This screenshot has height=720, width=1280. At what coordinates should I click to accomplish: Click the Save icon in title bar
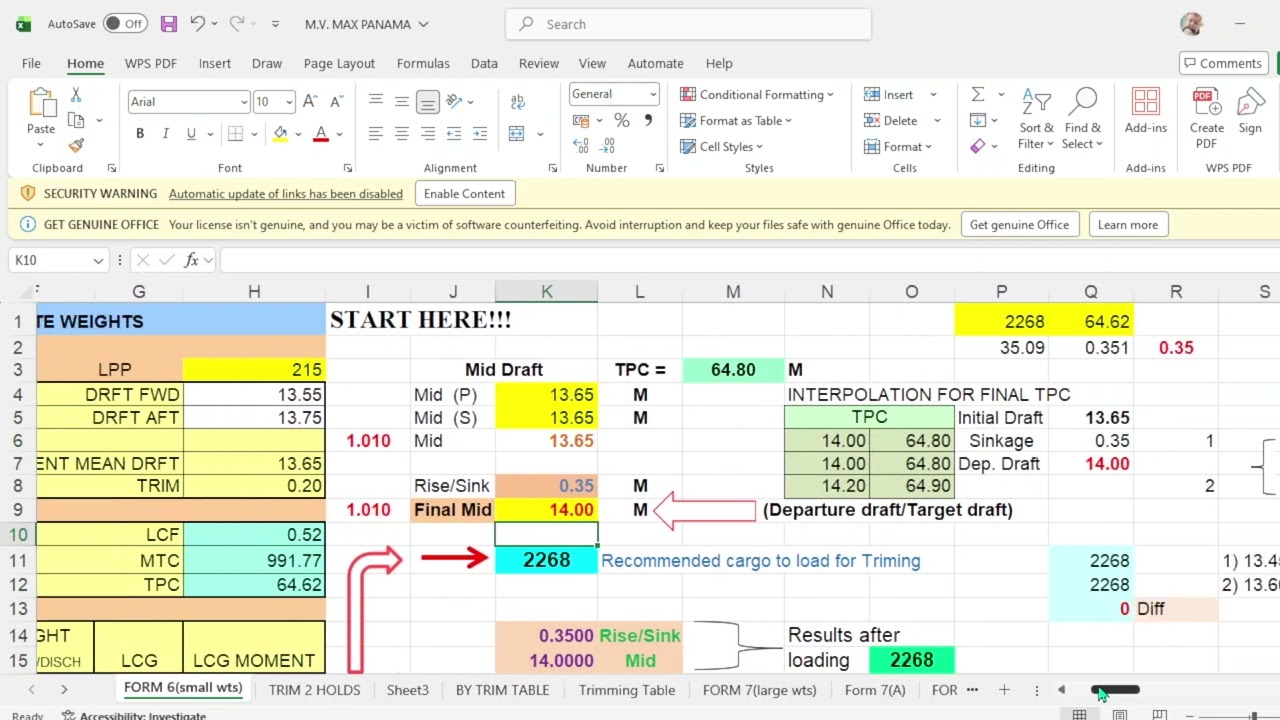click(x=168, y=24)
